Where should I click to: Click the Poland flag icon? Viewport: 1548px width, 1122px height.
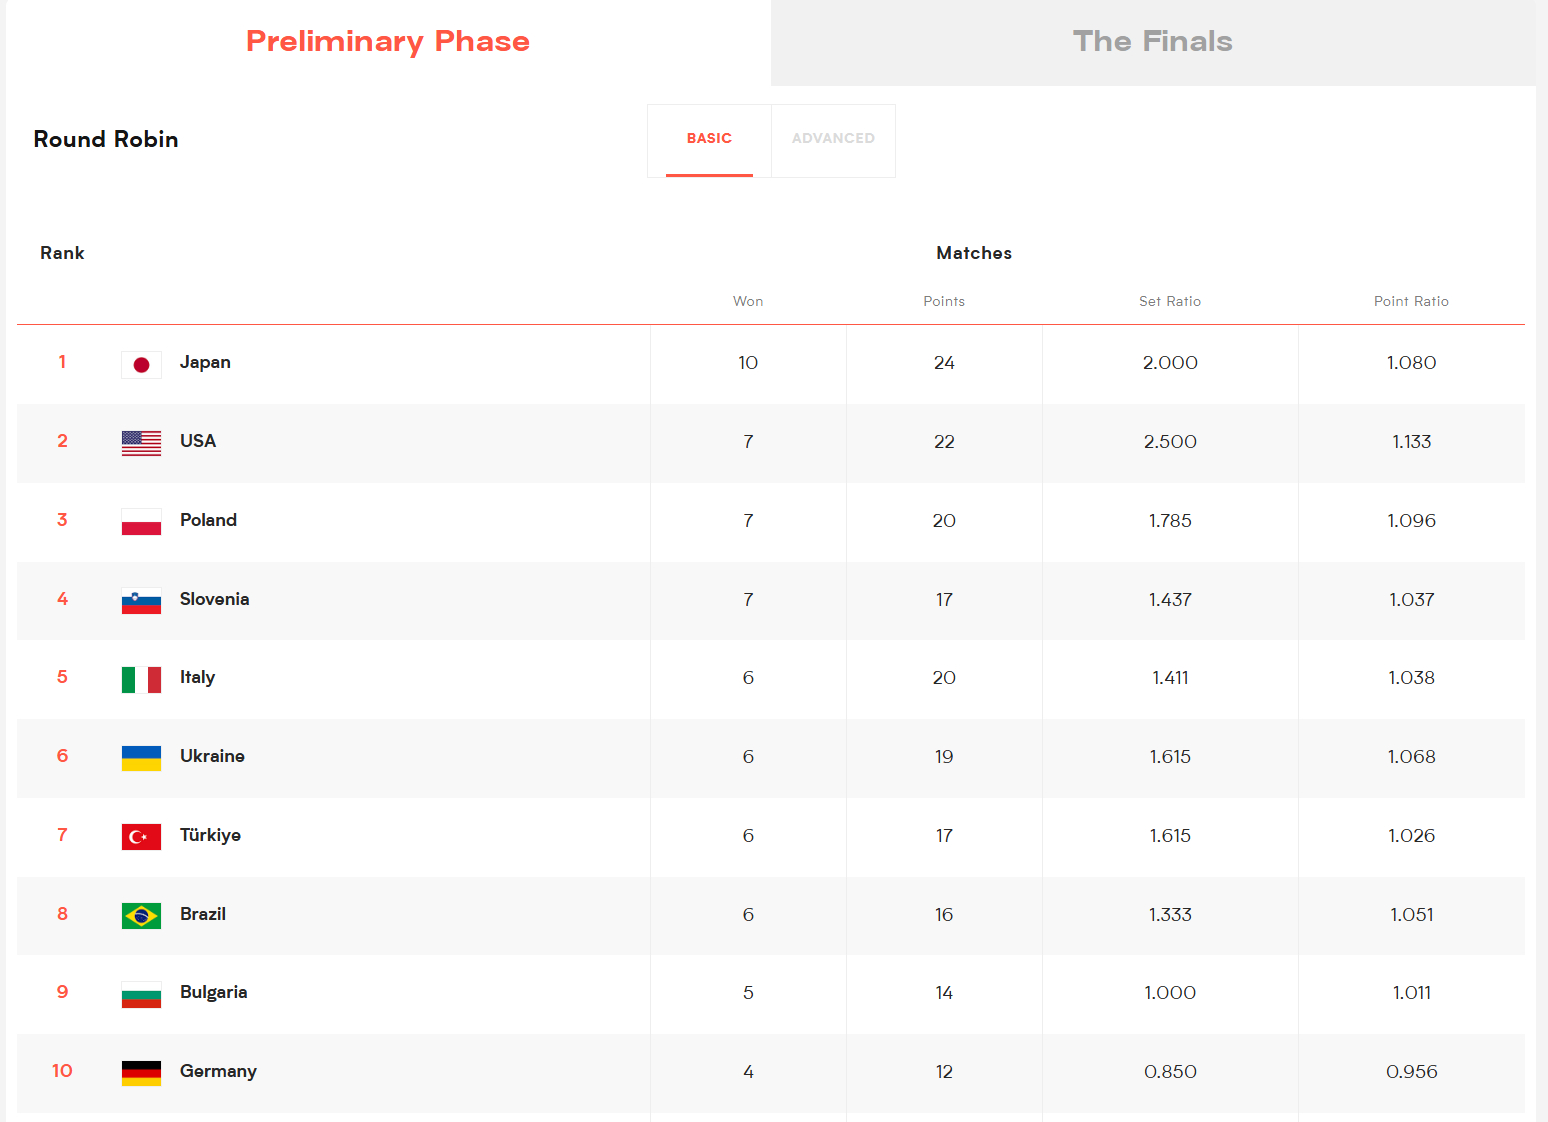point(141,522)
